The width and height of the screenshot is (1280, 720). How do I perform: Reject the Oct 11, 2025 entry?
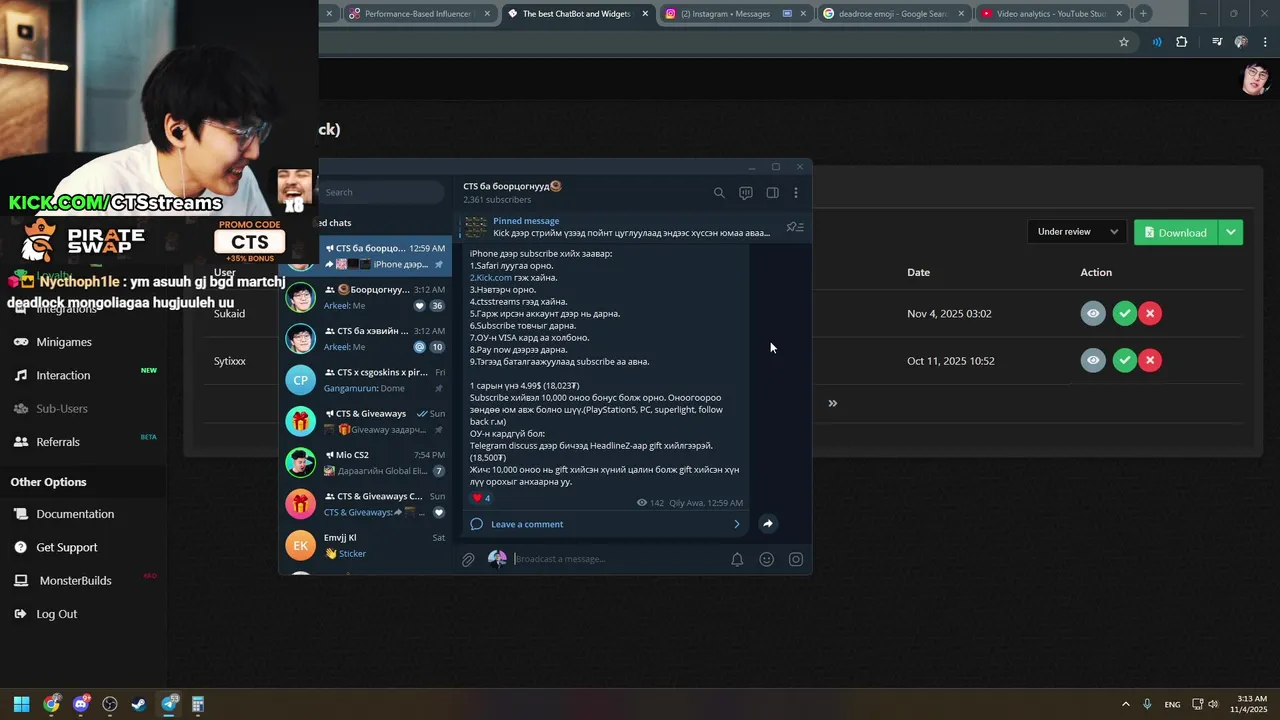pos(1150,360)
